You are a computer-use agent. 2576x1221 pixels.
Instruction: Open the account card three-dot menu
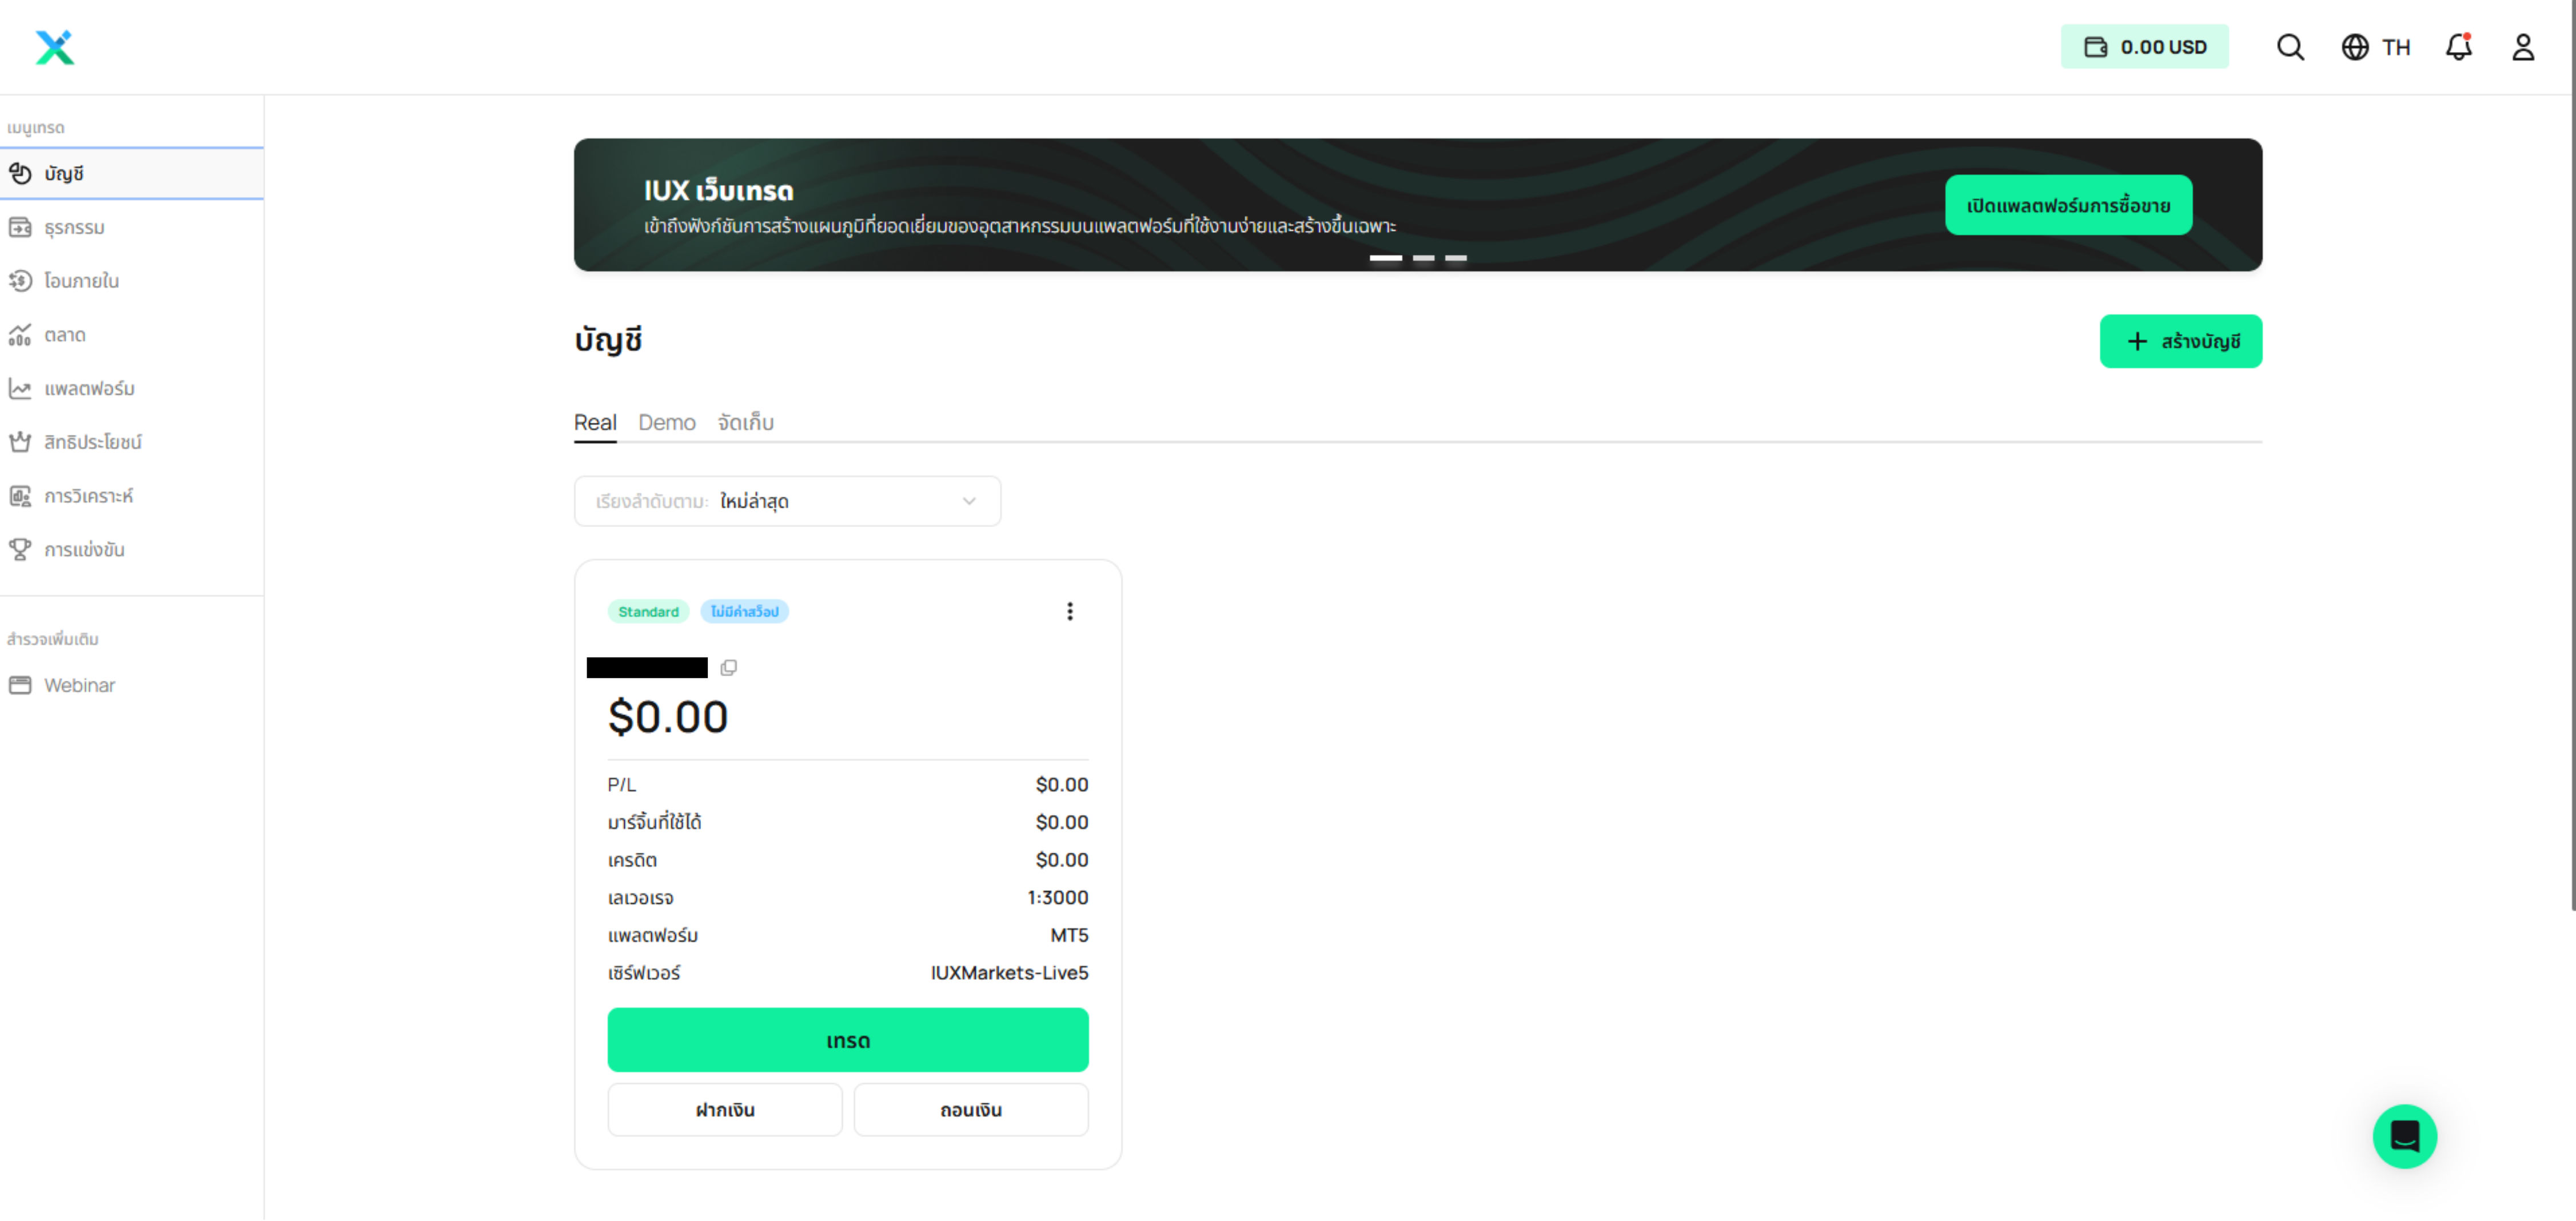(x=1069, y=611)
